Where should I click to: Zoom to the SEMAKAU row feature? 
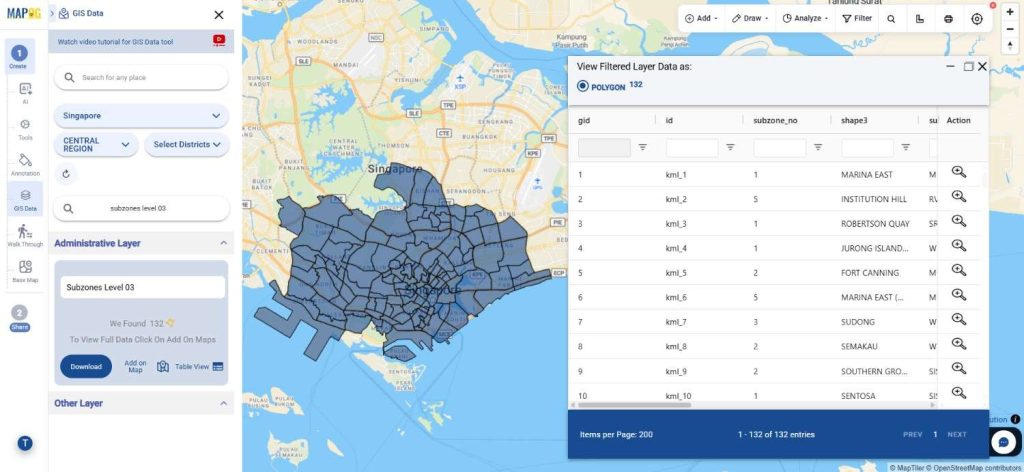point(958,344)
